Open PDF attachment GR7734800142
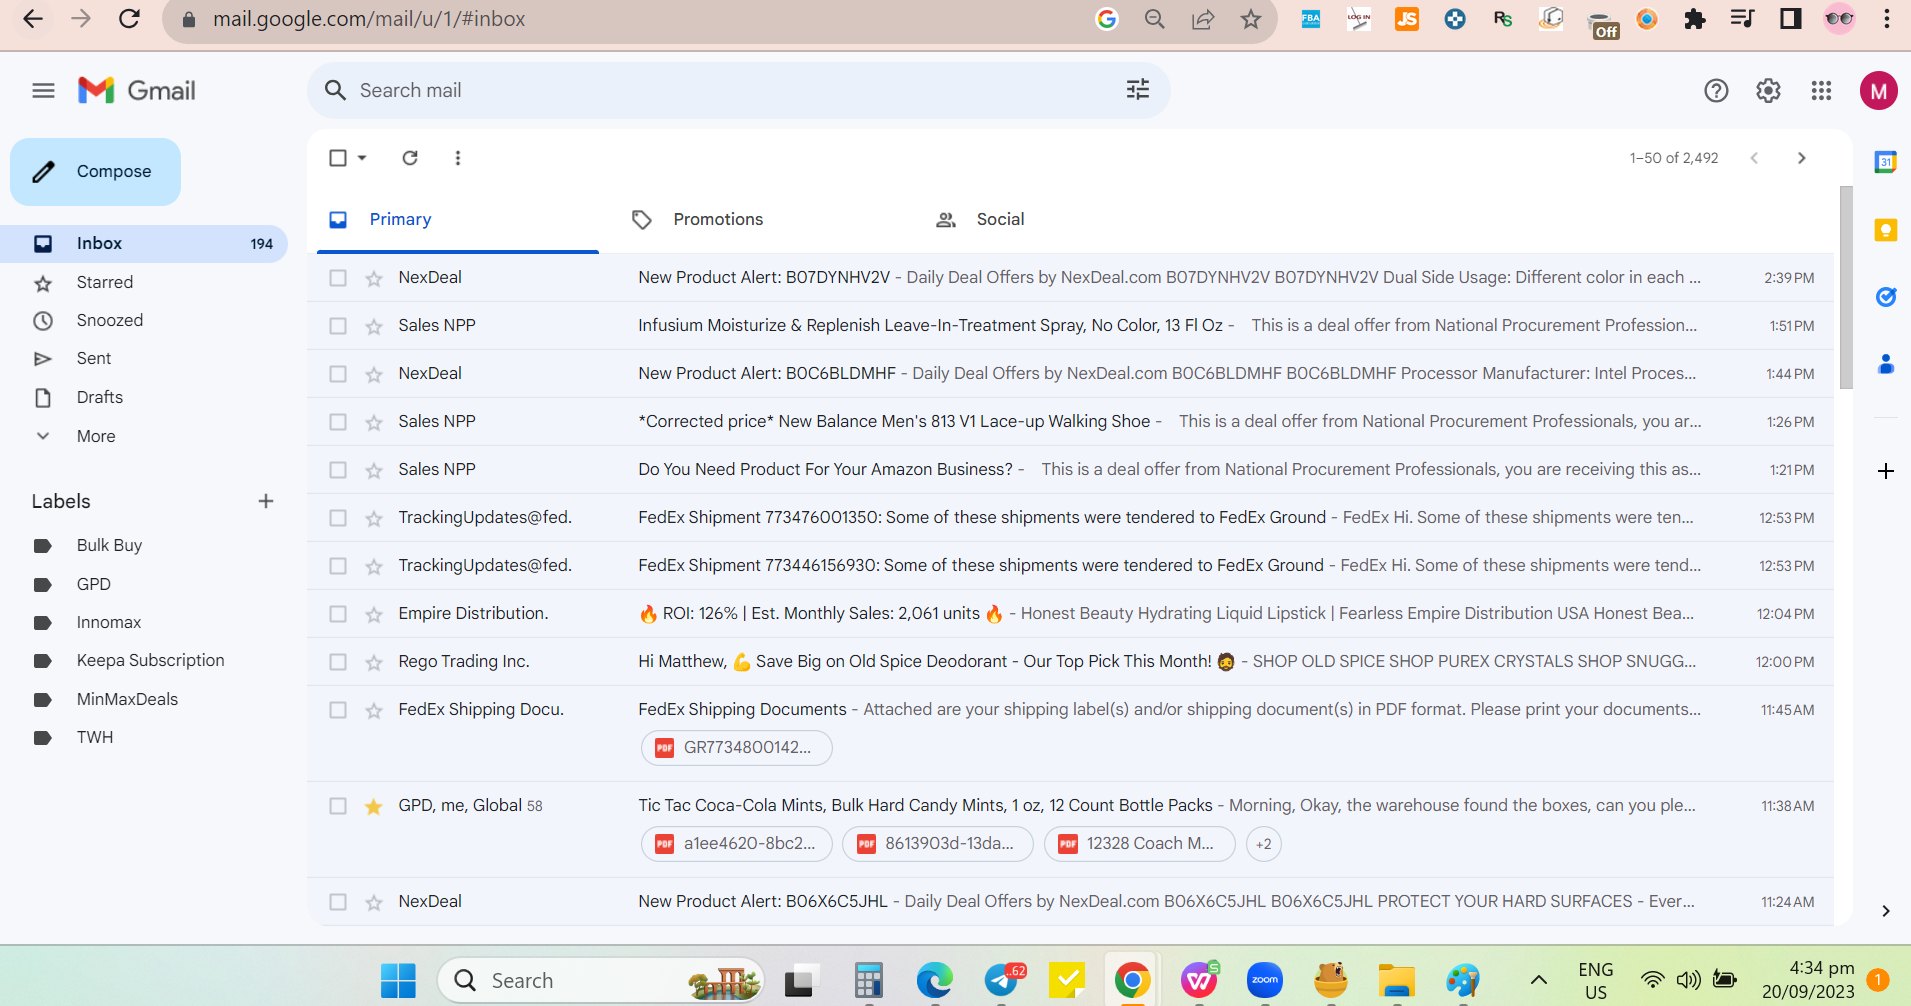 (x=736, y=748)
